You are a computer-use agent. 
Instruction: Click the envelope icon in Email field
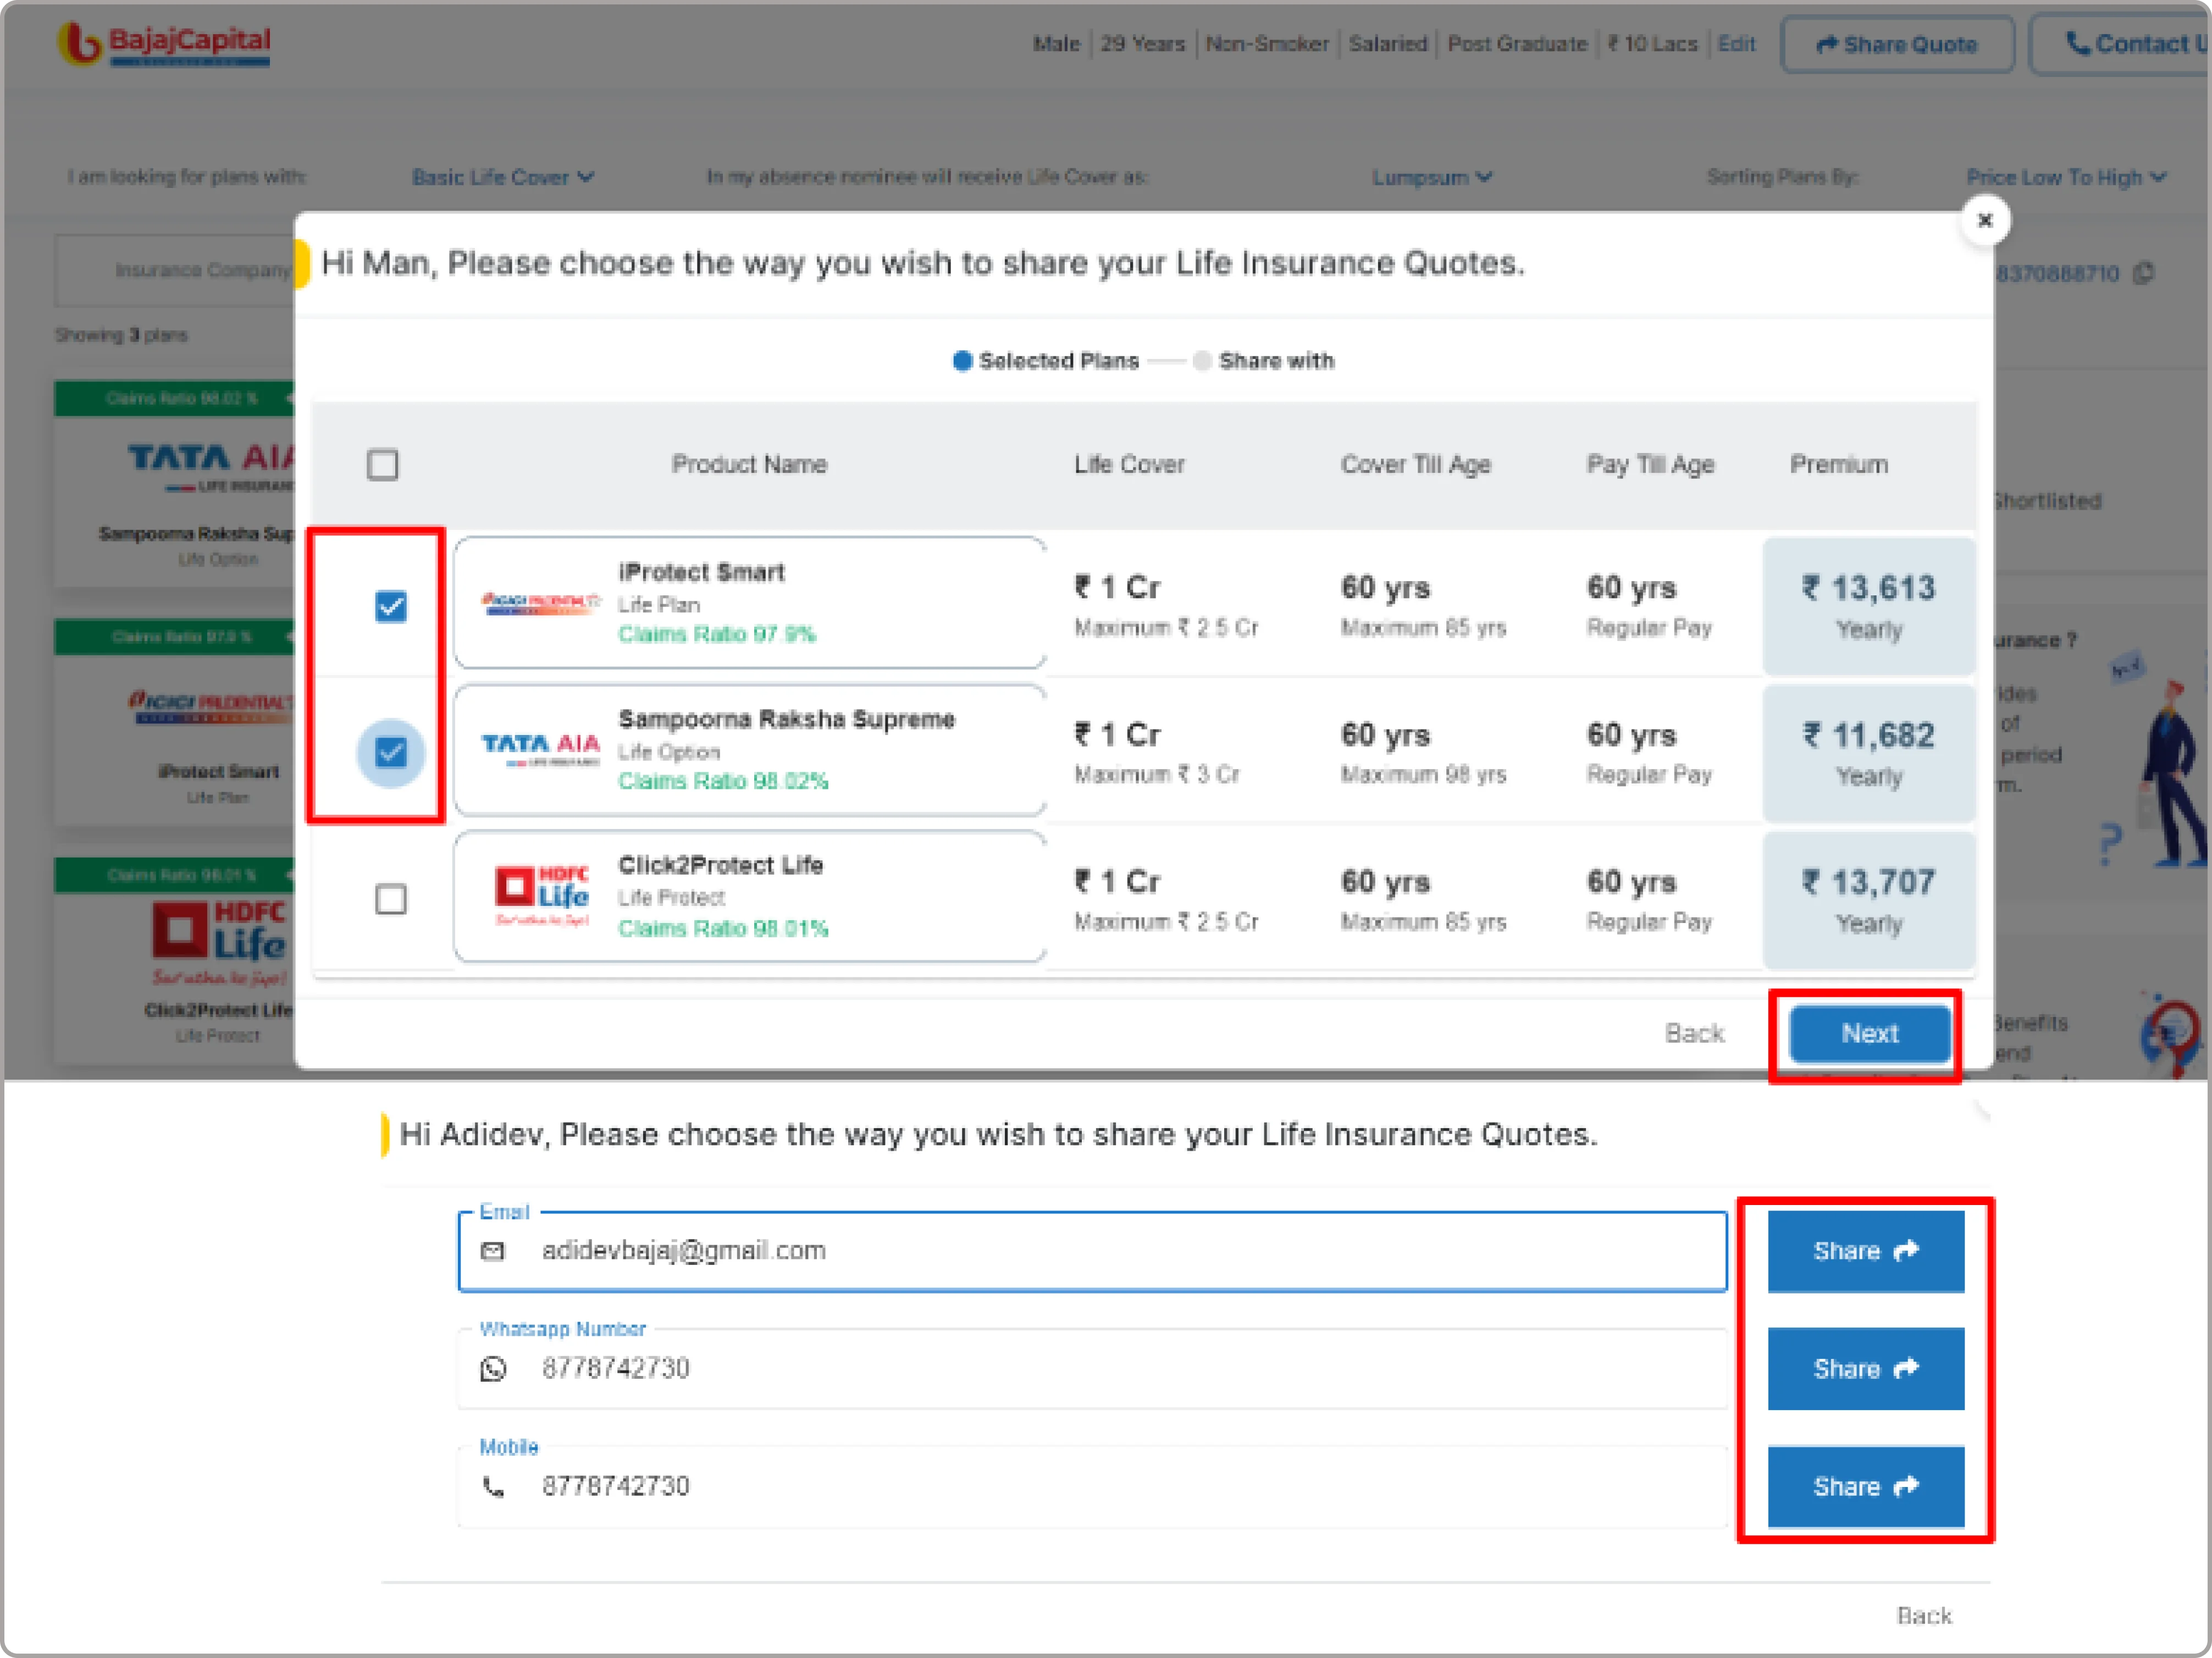point(493,1251)
